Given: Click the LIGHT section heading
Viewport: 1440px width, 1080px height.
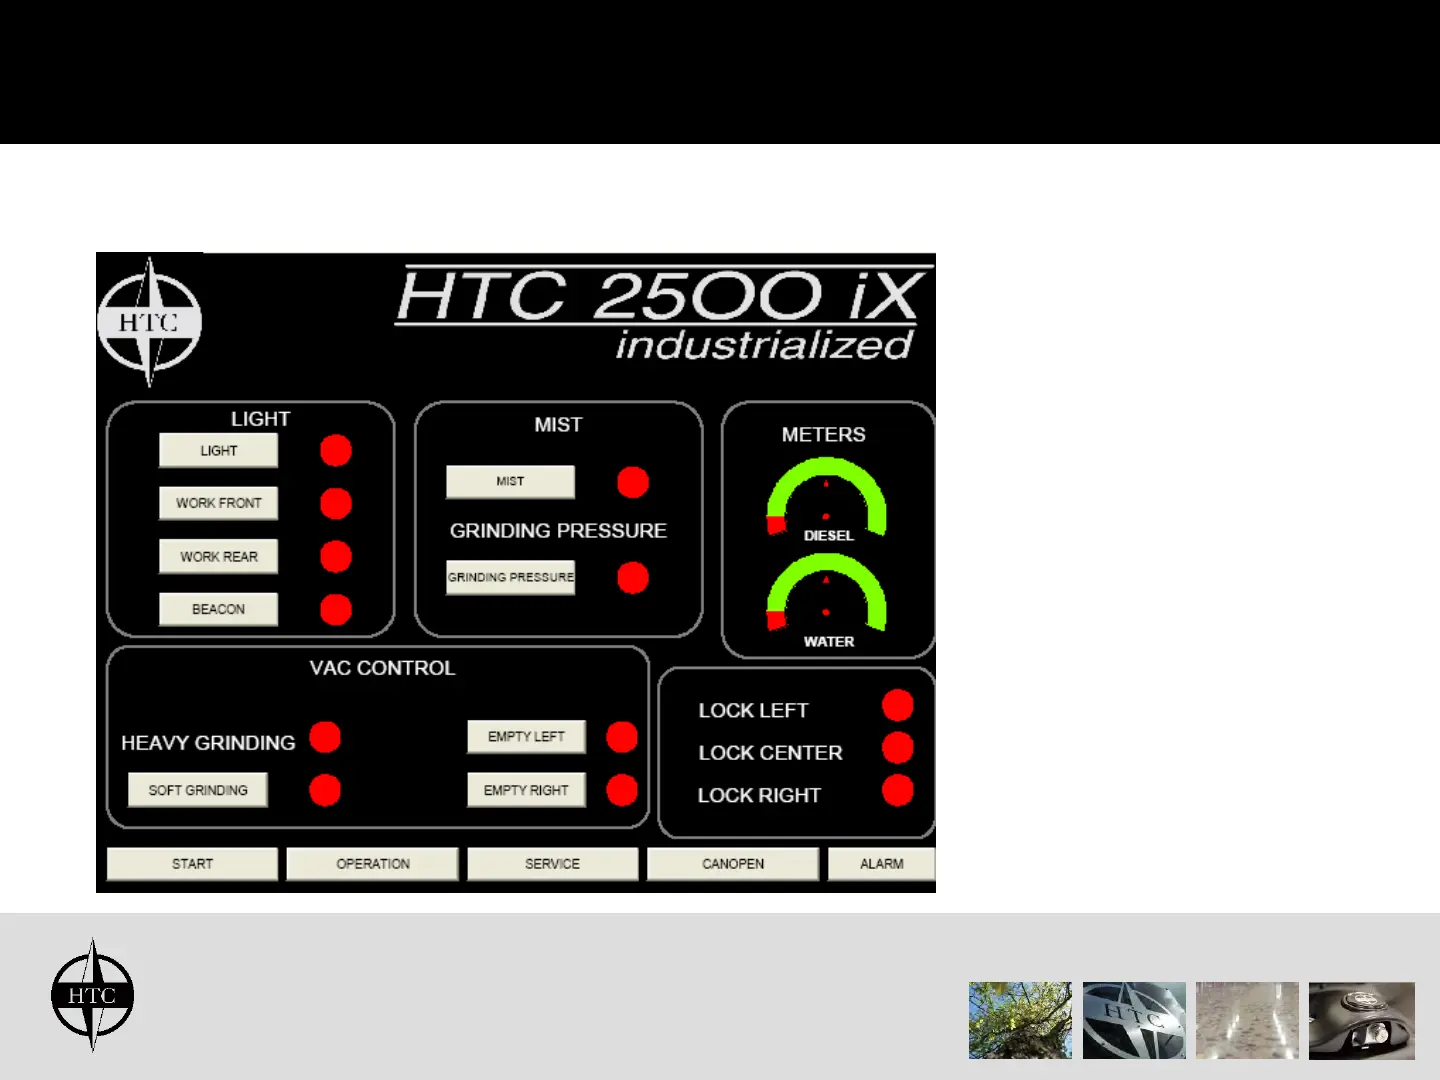Looking at the screenshot, I should coord(260,419).
